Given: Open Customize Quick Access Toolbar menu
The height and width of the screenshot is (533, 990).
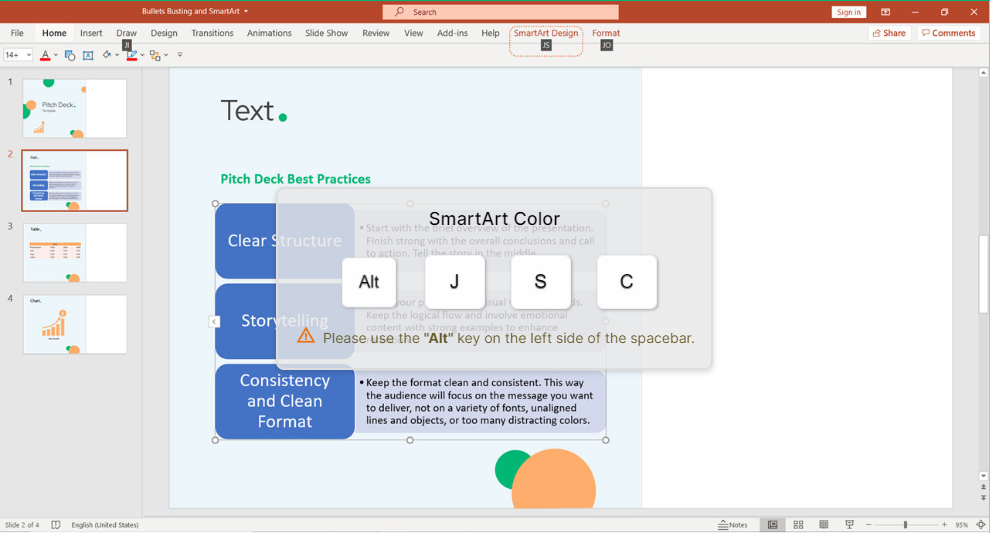Looking at the screenshot, I should point(180,56).
